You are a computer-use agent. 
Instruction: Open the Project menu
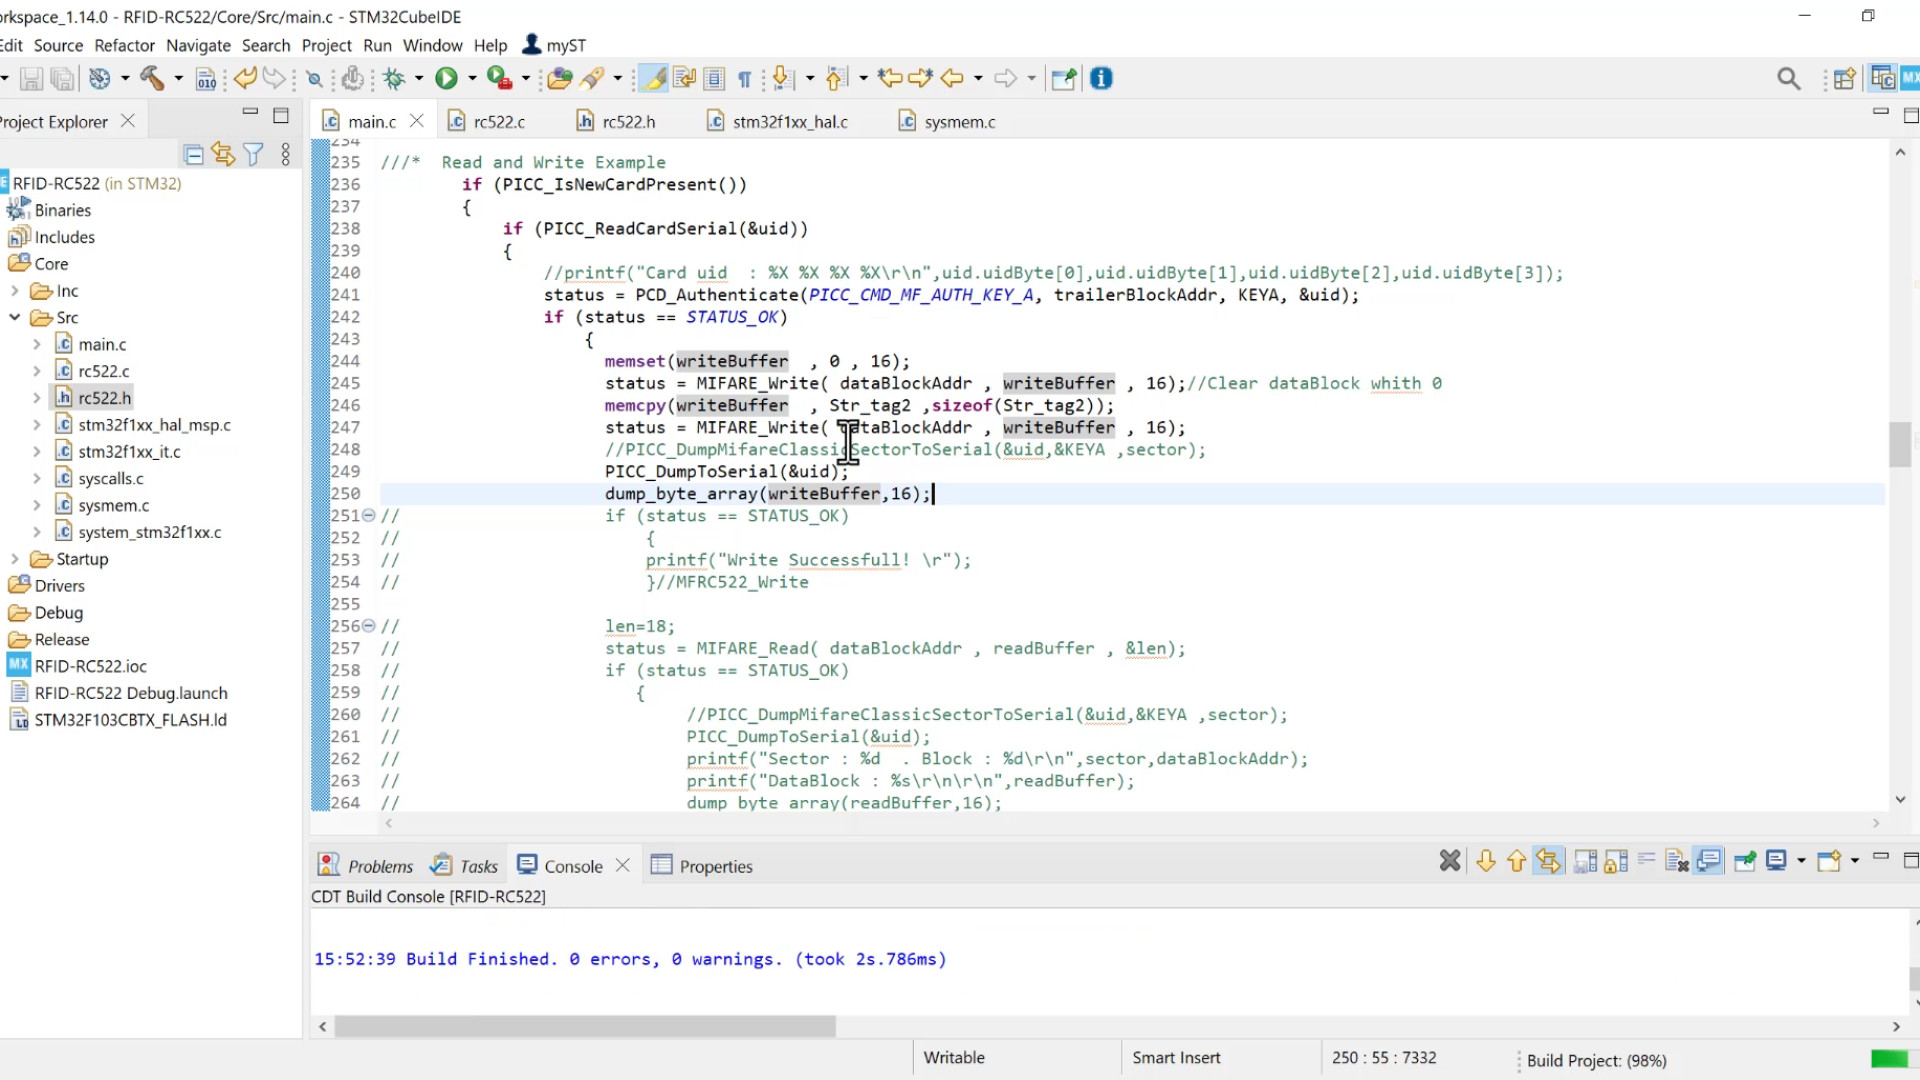[x=326, y=45]
